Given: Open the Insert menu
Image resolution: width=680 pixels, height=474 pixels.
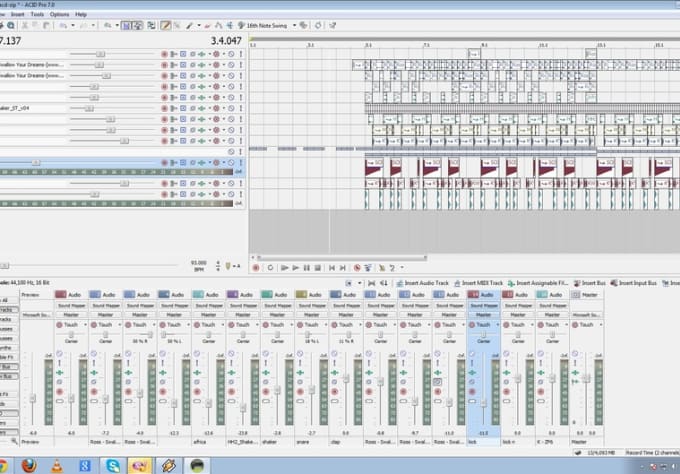Looking at the screenshot, I should tap(17, 15).
